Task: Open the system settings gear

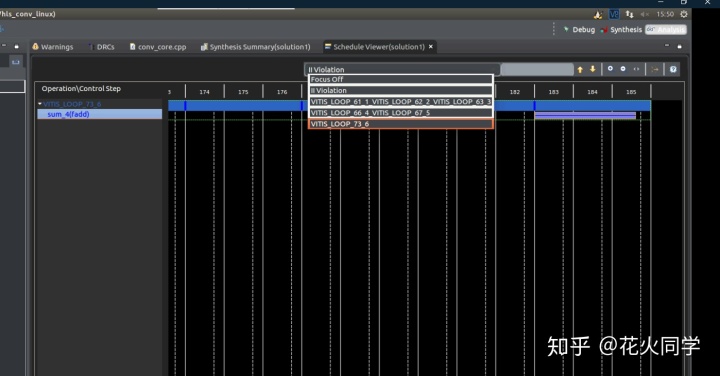Action: (x=684, y=14)
